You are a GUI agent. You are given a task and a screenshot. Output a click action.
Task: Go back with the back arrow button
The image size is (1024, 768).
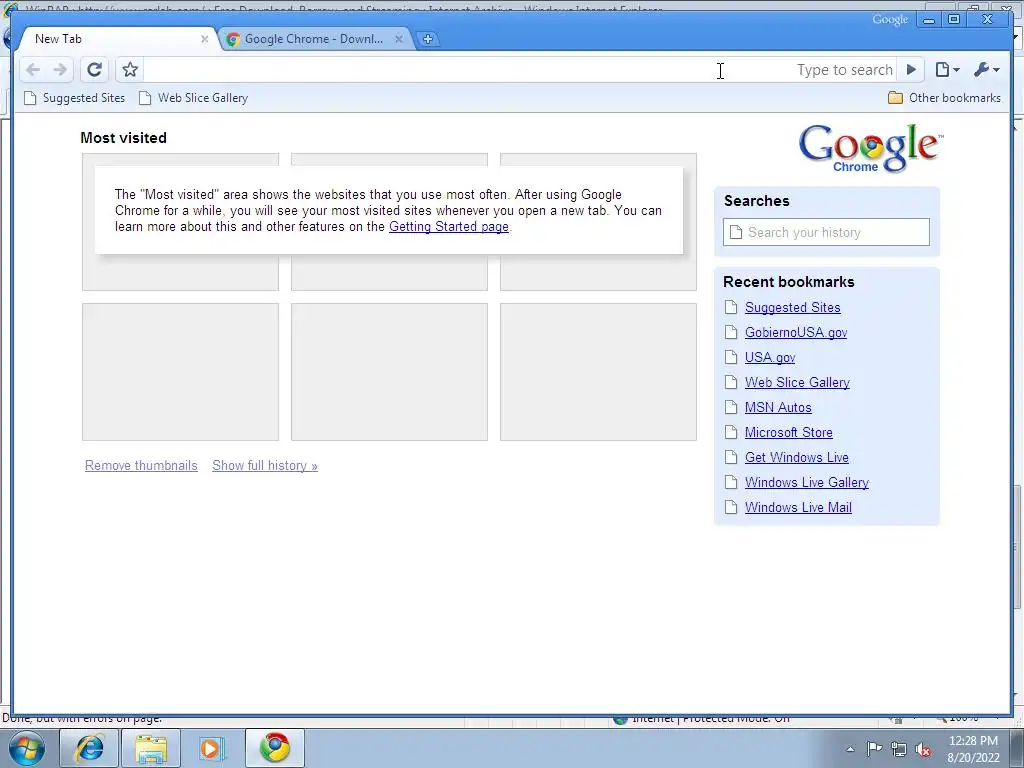[x=33, y=70]
